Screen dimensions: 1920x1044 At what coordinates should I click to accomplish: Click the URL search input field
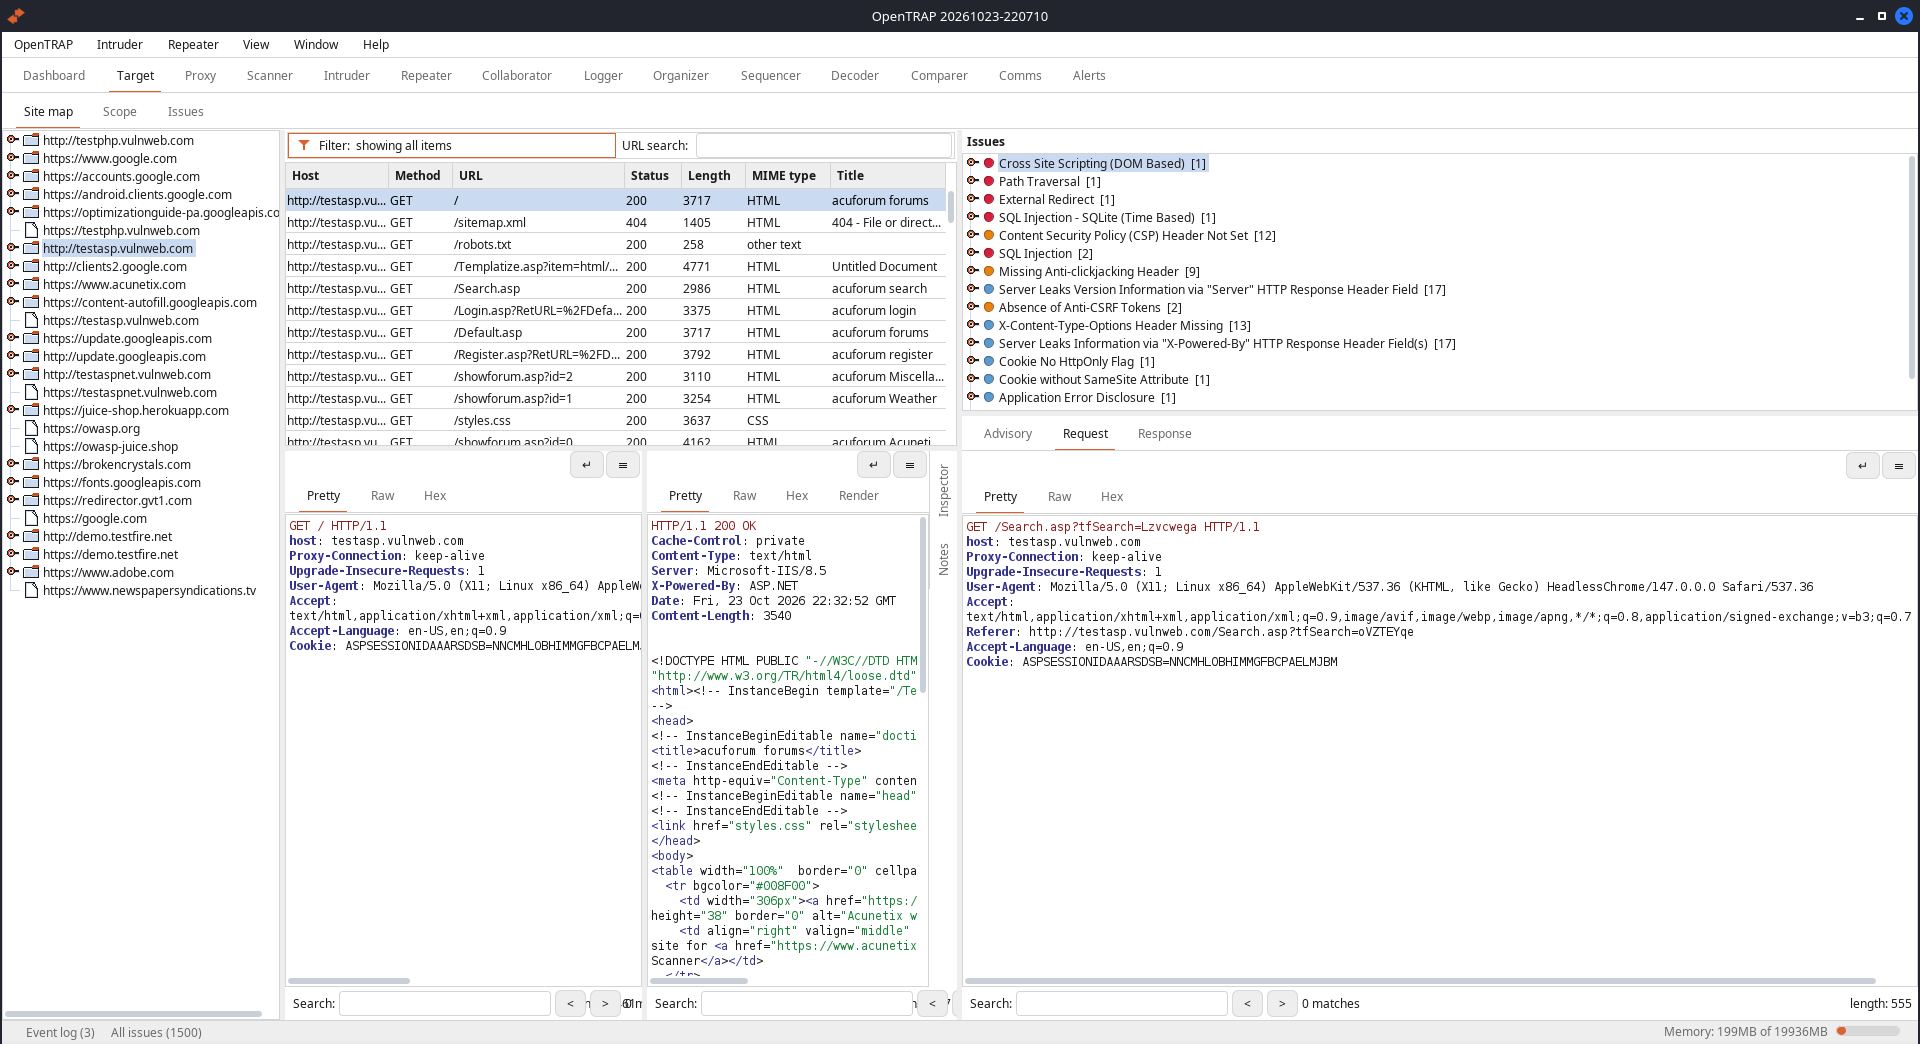(x=824, y=145)
